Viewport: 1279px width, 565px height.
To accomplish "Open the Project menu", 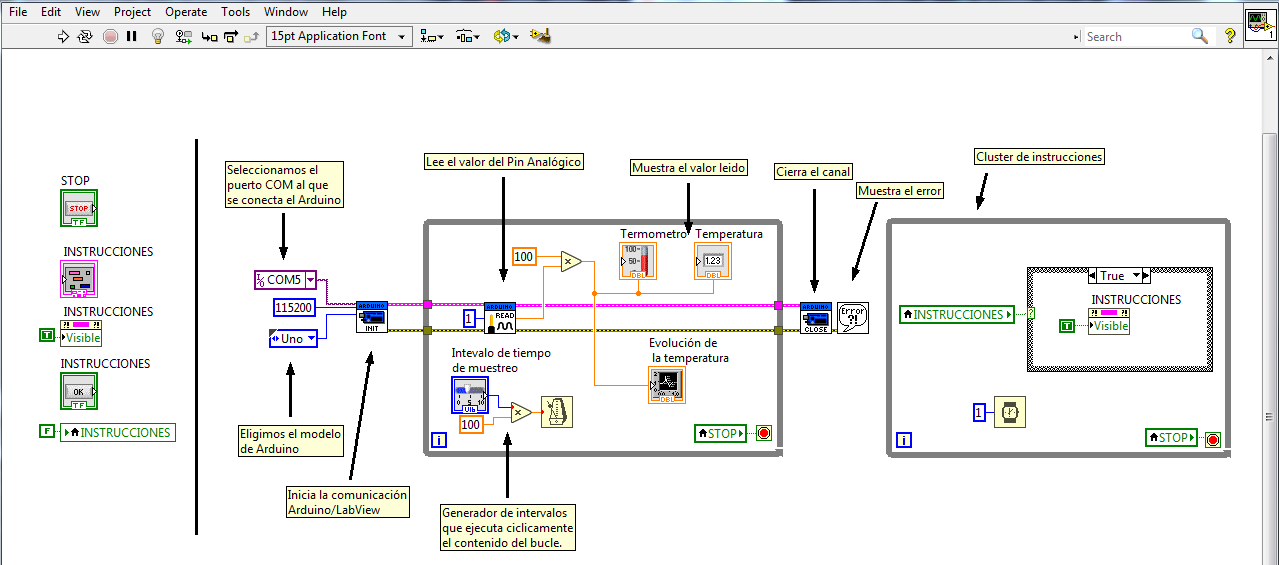I will tap(132, 12).
